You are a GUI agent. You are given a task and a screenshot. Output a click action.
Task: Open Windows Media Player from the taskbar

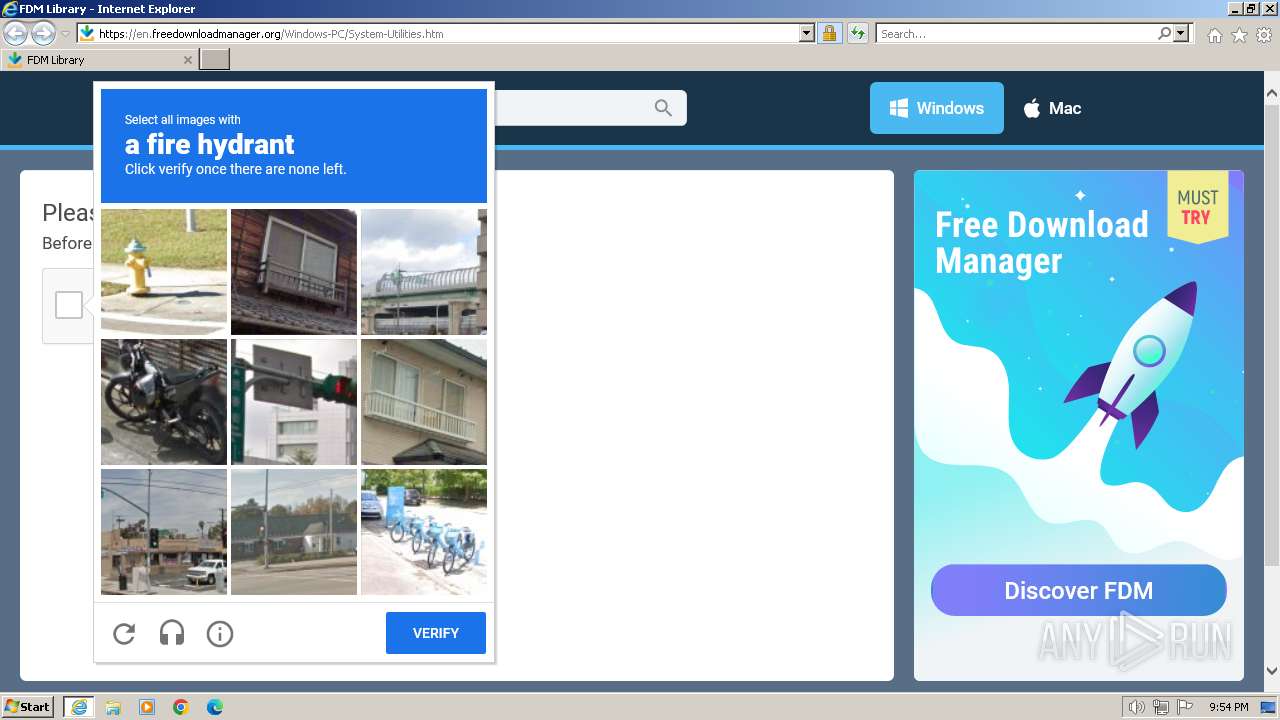tap(147, 707)
